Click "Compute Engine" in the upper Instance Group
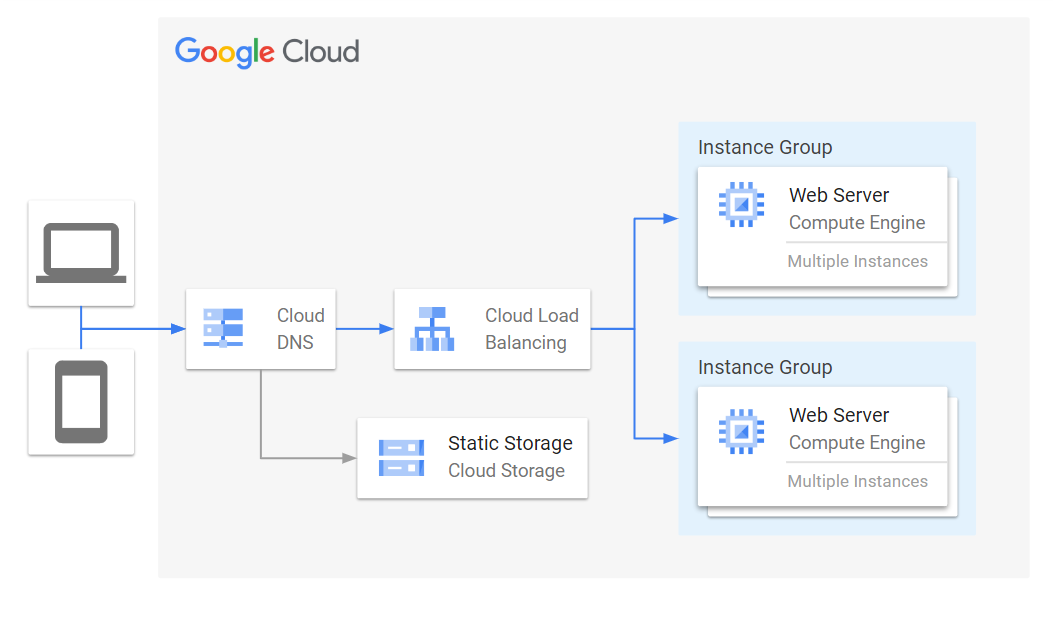The image size is (1053, 617). [x=857, y=223]
